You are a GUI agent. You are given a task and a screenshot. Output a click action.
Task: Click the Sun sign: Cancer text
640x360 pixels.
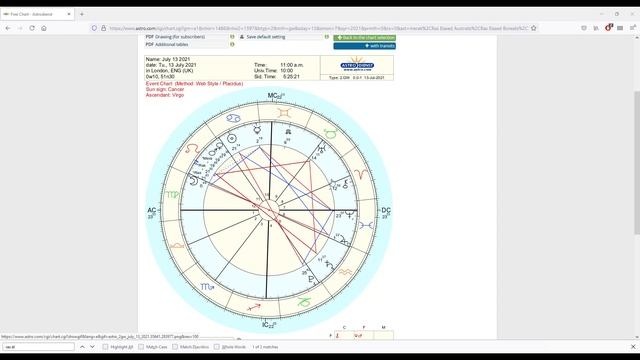click(165, 89)
